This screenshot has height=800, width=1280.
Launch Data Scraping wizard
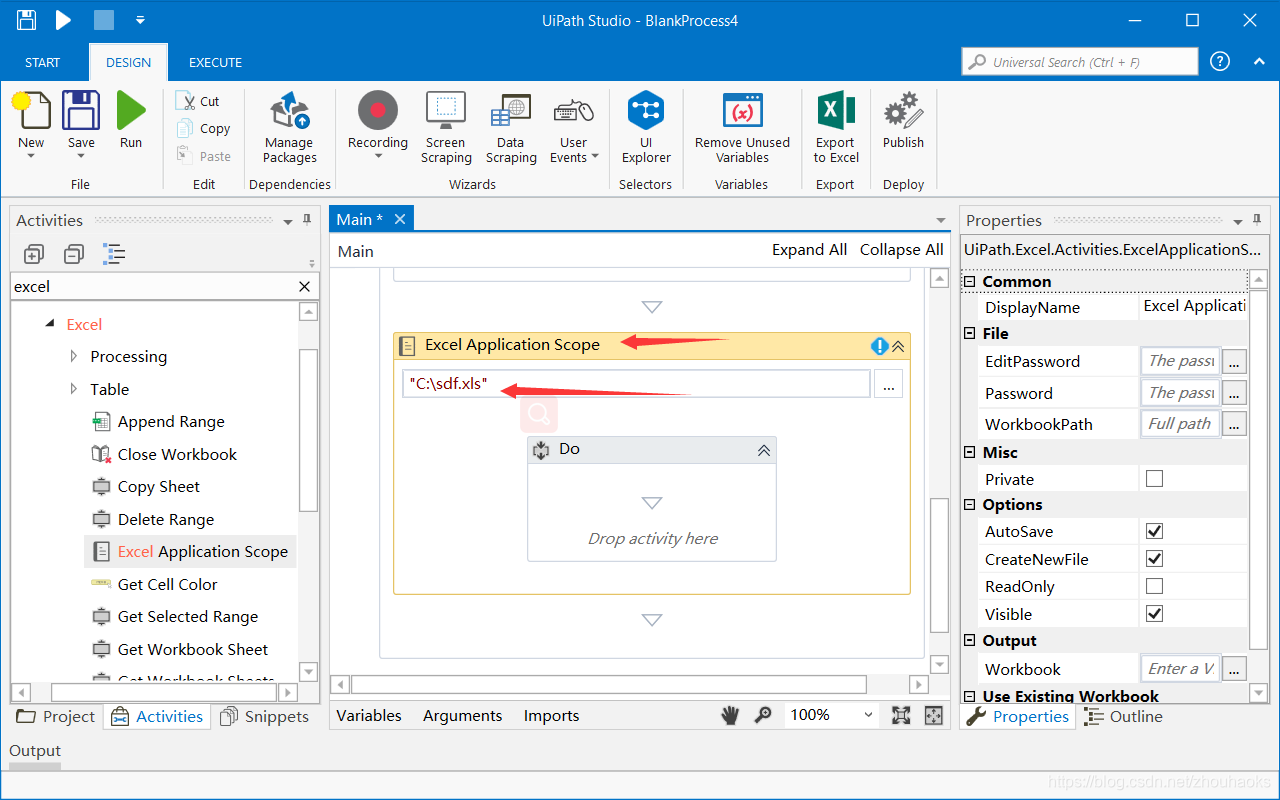pyautogui.click(x=511, y=127)
